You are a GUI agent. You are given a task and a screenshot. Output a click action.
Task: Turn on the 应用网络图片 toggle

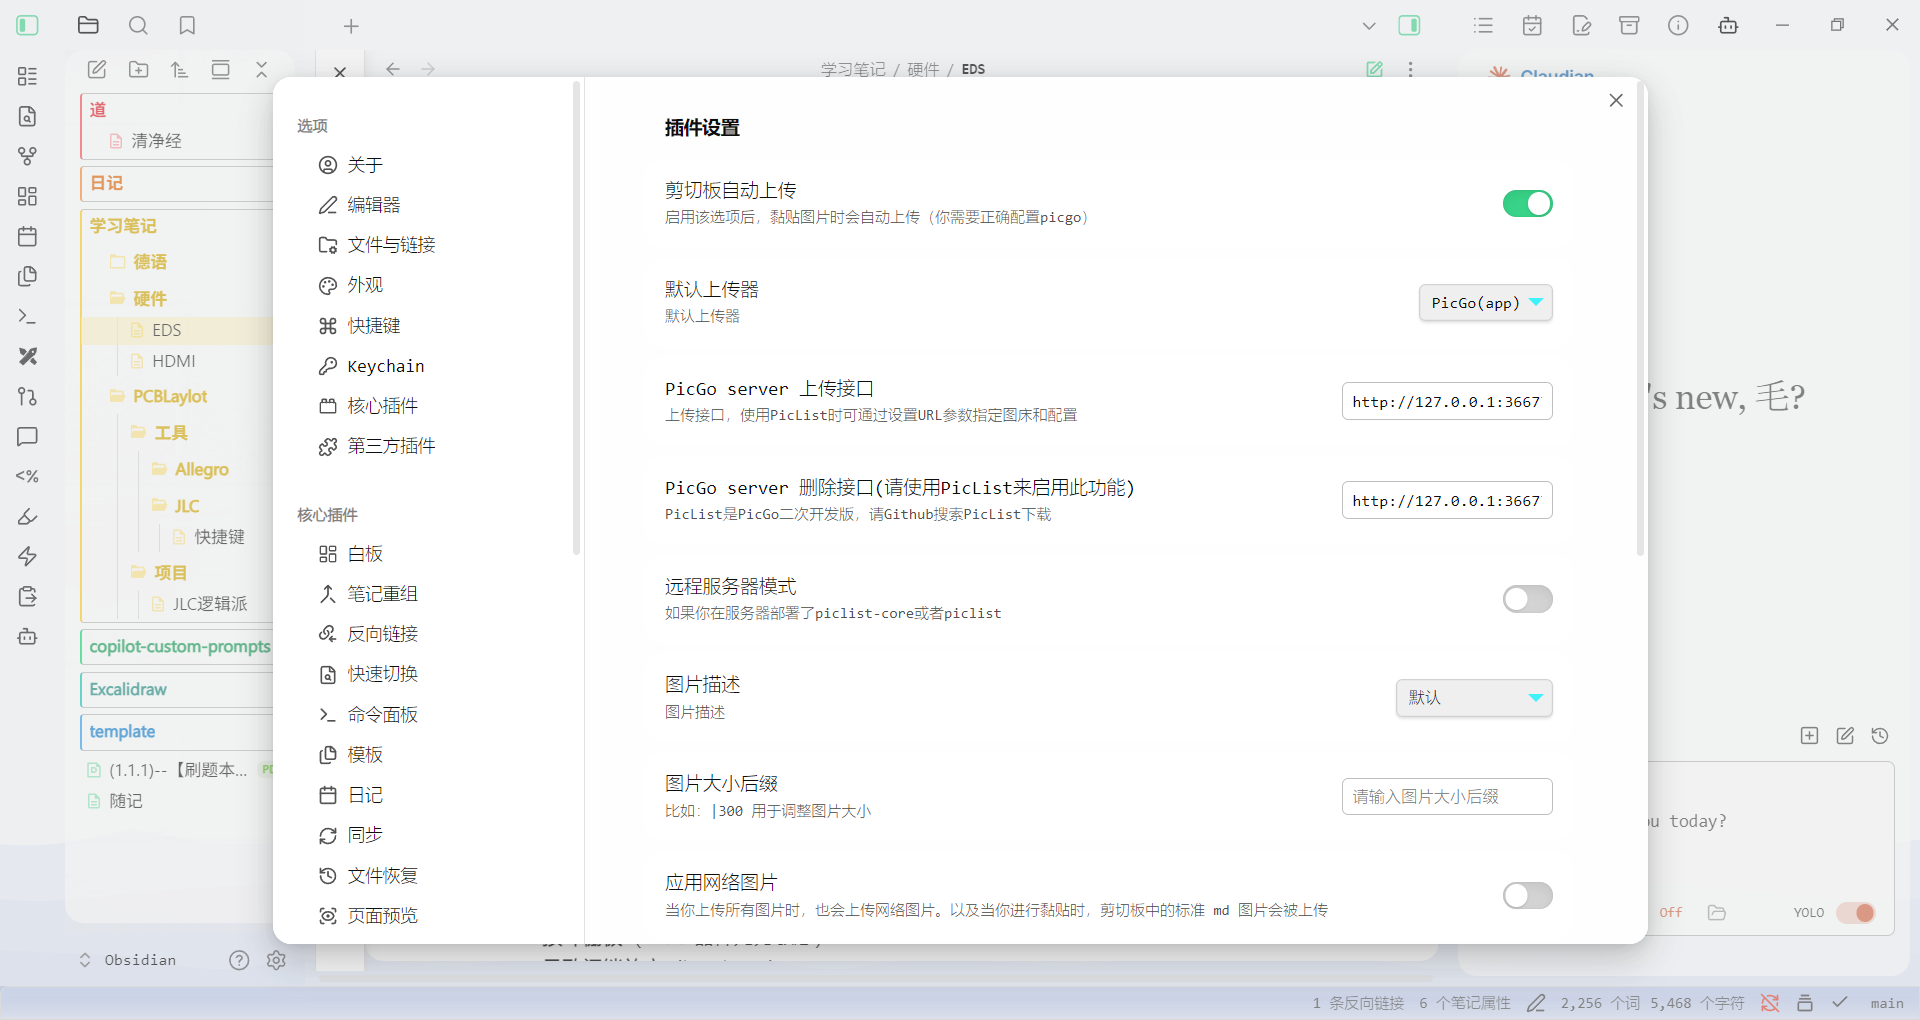point(1527,895)
